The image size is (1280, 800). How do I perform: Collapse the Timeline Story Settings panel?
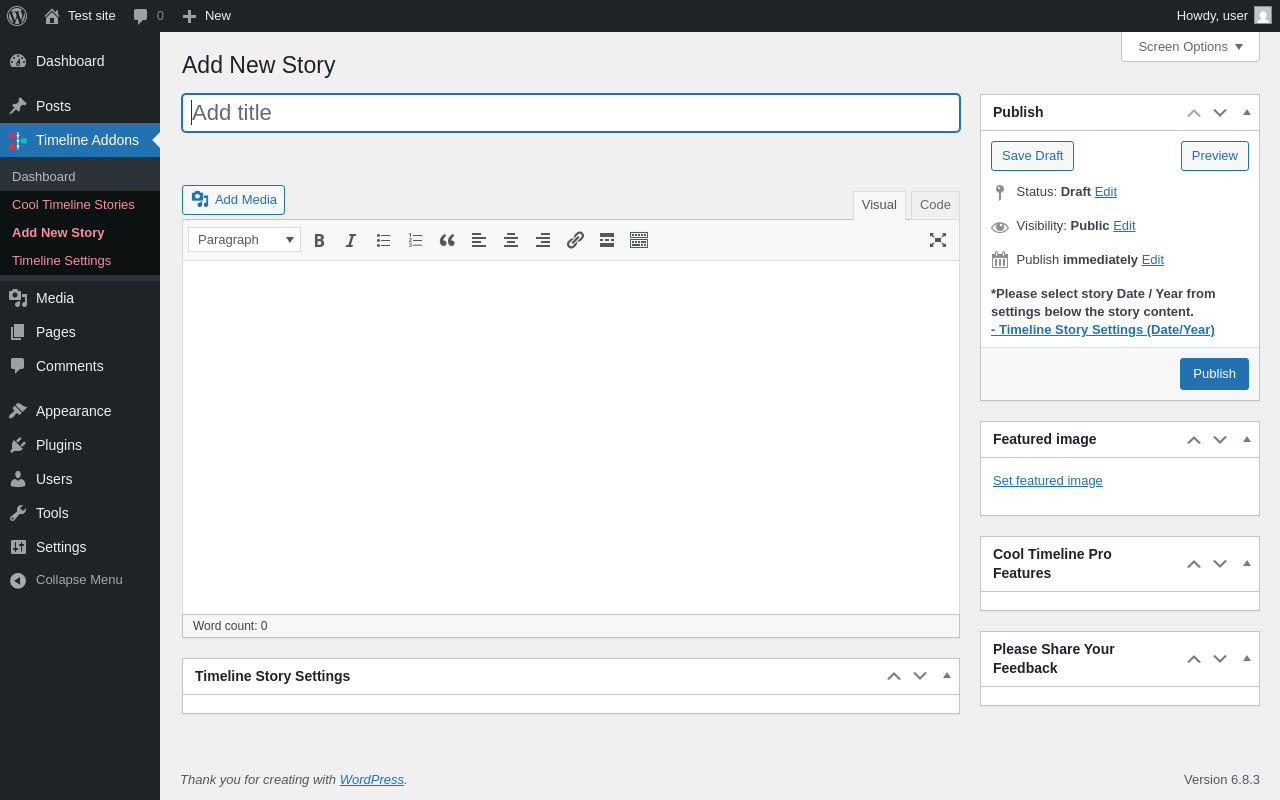(x=947, y=676)
